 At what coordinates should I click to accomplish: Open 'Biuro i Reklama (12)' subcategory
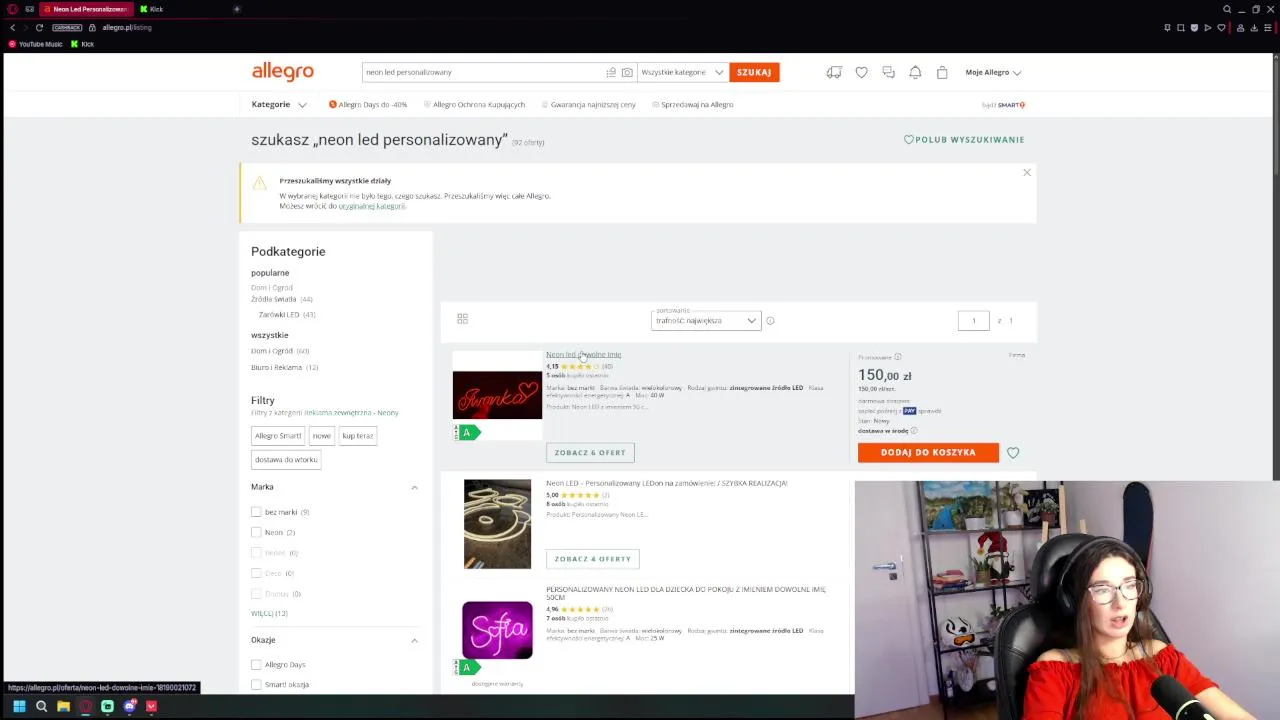pos(284,367)
